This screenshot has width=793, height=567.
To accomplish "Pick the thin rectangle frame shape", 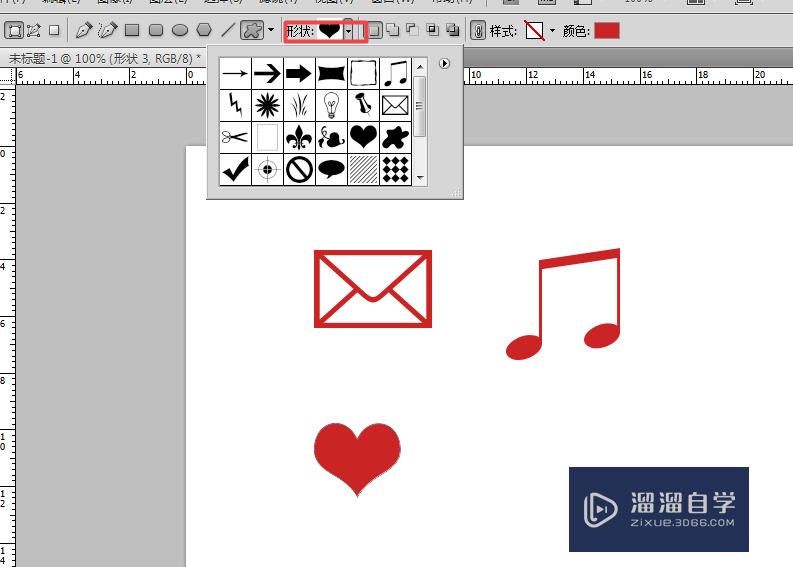I will point(267,137).
